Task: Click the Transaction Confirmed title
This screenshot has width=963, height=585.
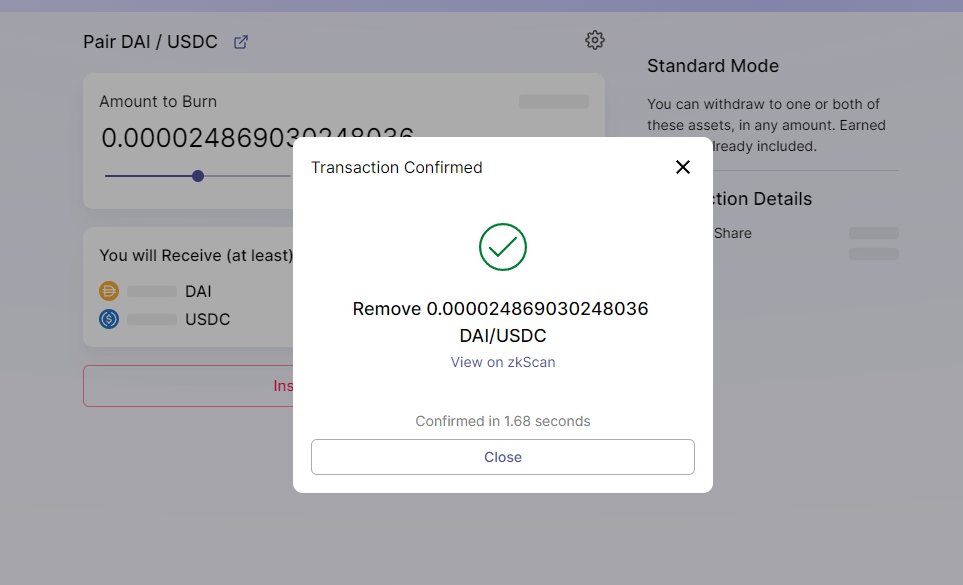Action: (x=396, y=168)
